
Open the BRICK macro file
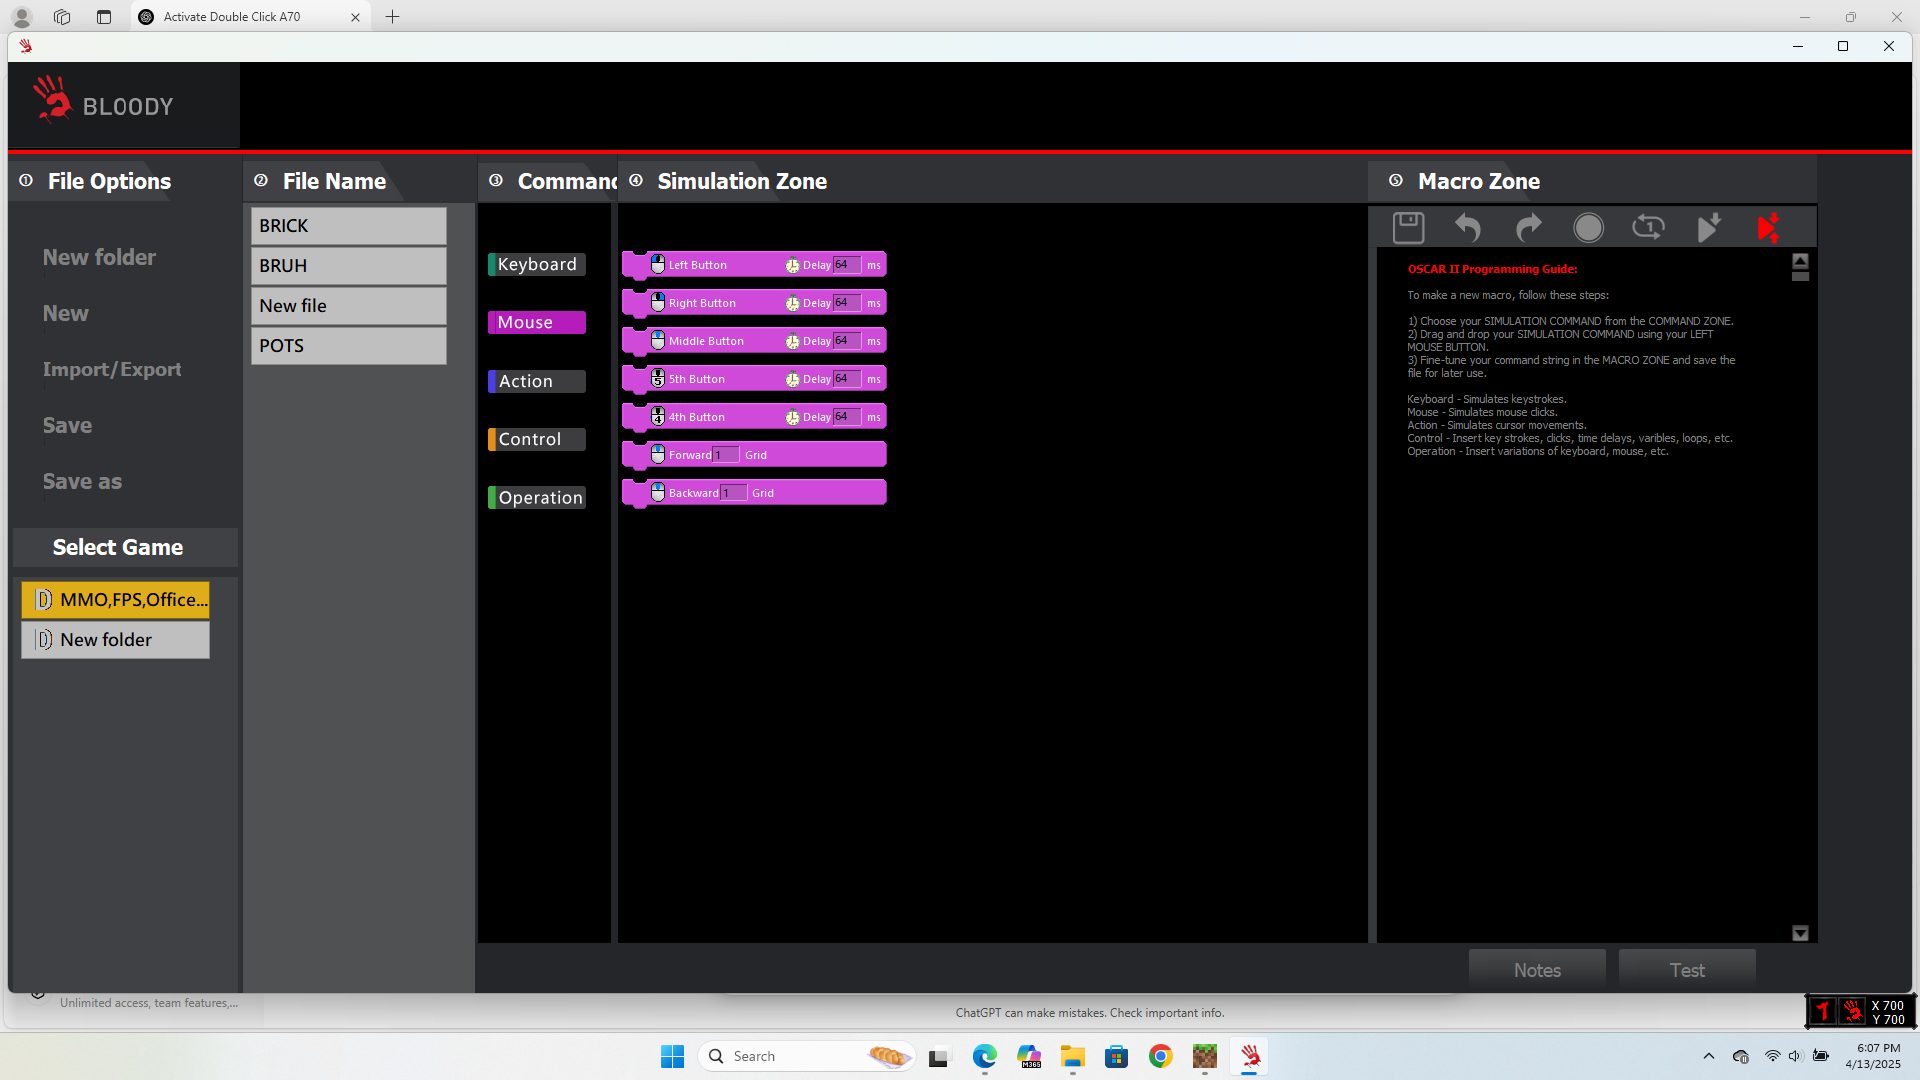pyautogui.click(x=348, y=226)
